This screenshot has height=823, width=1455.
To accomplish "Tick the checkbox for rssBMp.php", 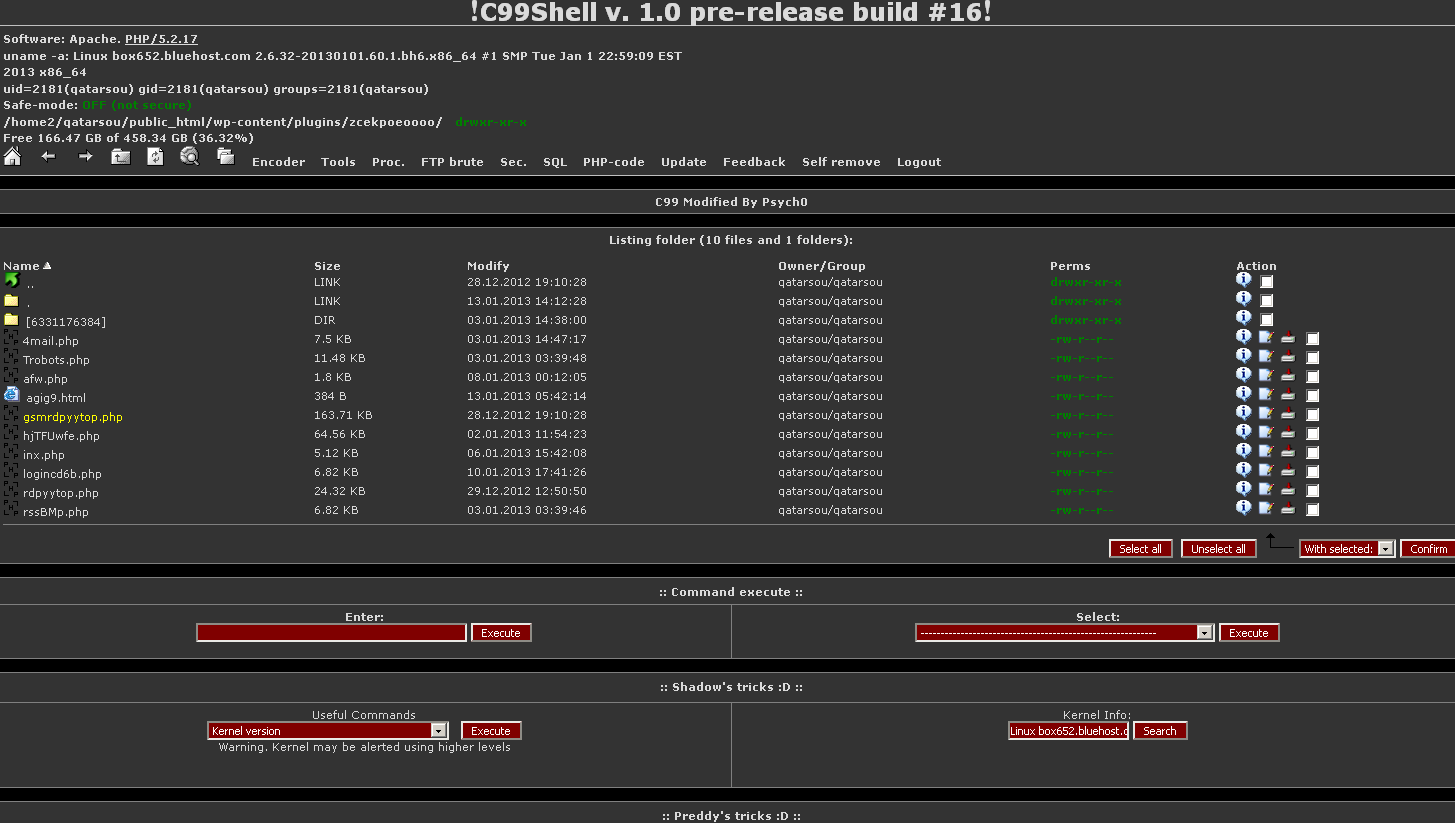I will point(1313,510).
